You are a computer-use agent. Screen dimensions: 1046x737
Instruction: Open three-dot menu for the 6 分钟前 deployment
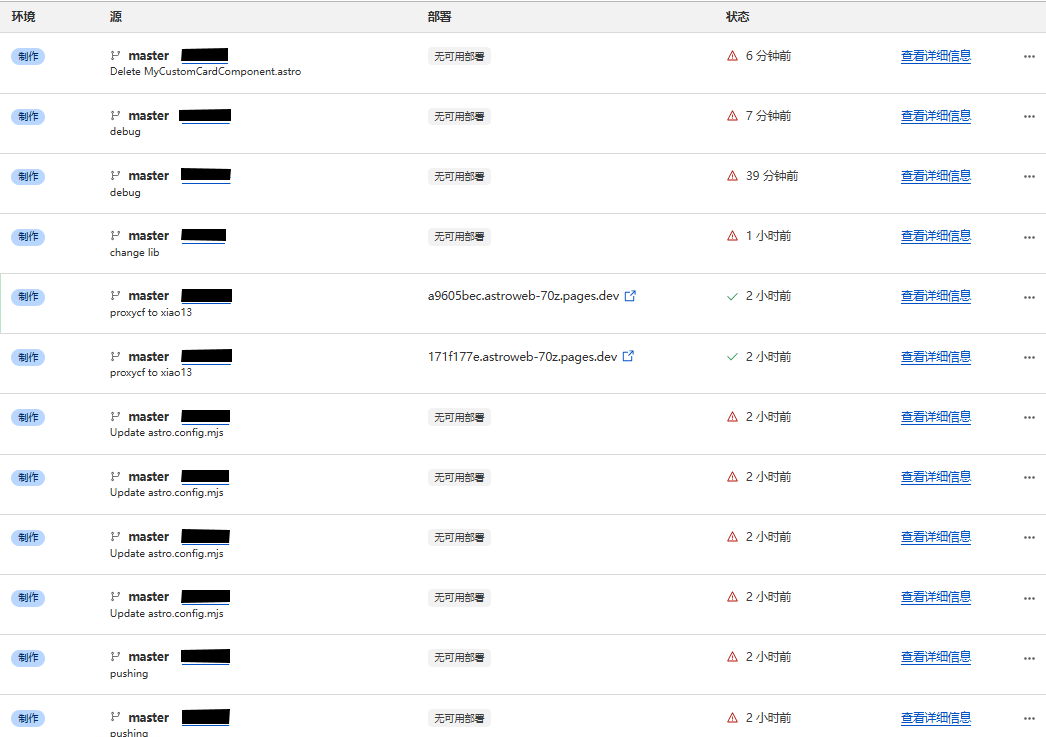click(1029, 56)
